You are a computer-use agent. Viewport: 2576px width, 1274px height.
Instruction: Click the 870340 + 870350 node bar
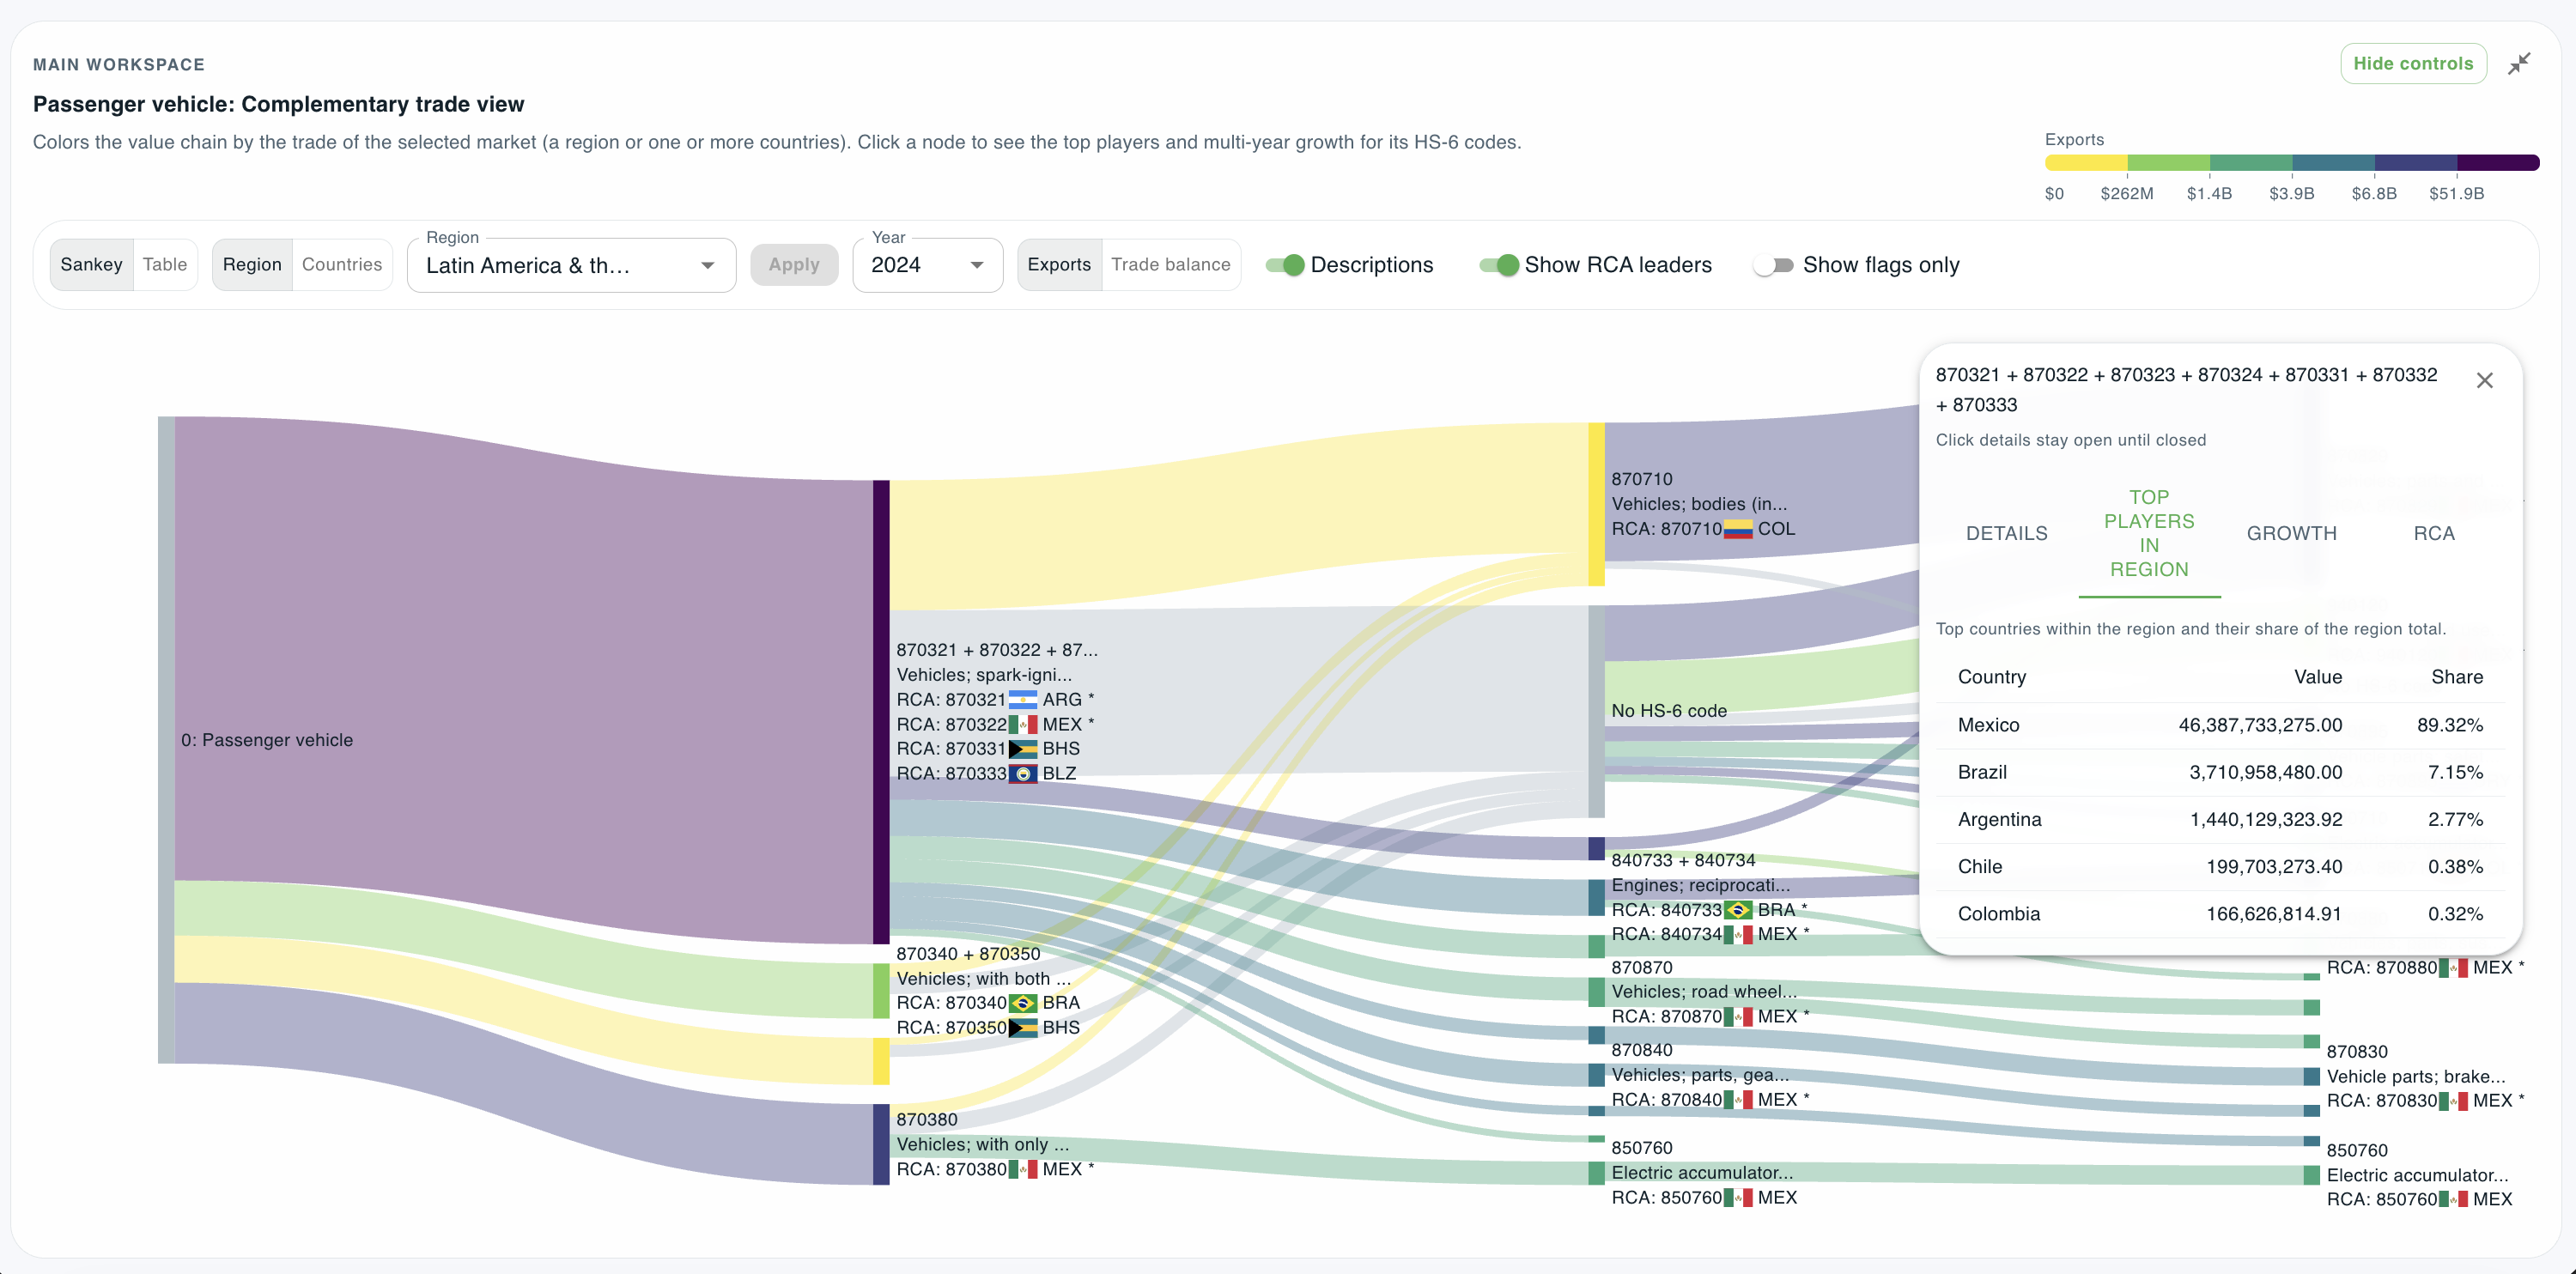click(881, 991)
